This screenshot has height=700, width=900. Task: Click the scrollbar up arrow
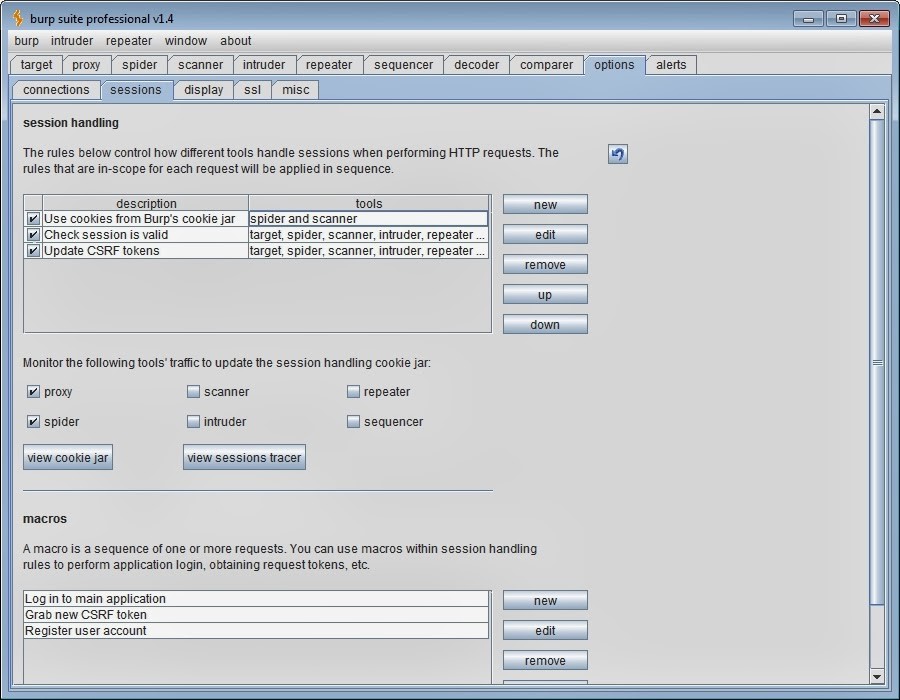(x=876, y=112)
